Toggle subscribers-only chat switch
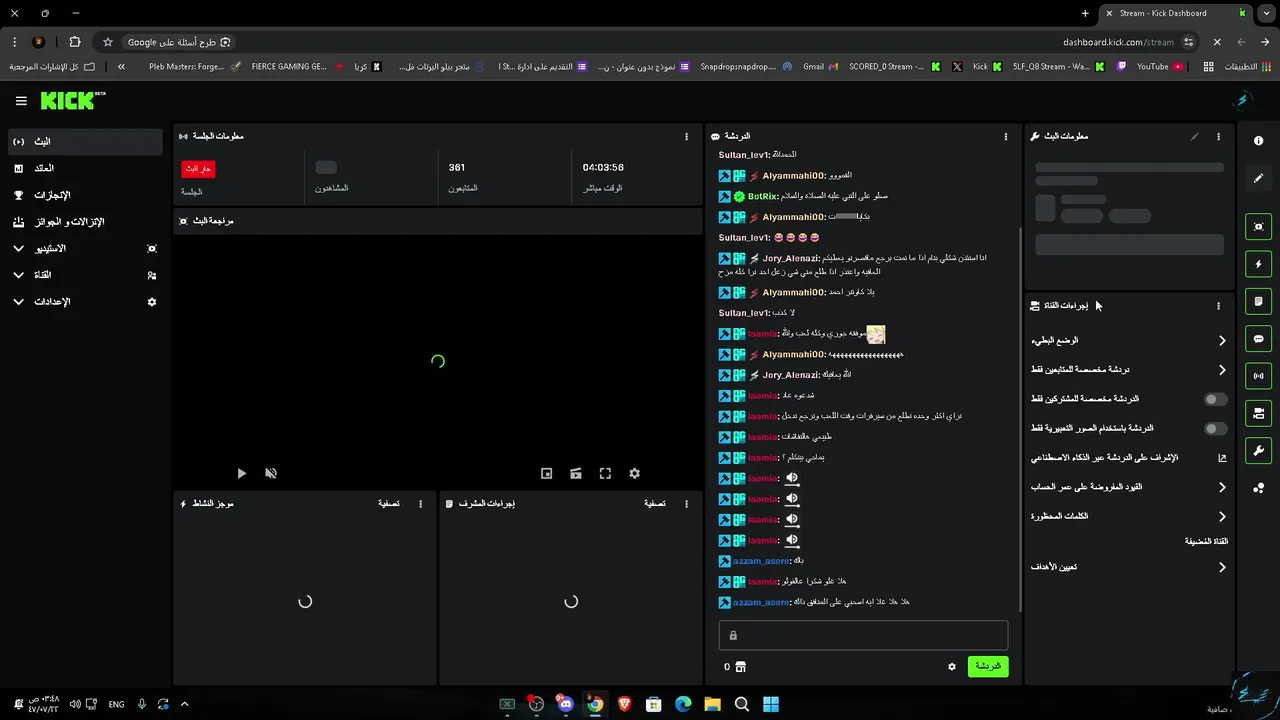Viewport: 1280px width, 720px height. coord(1214,399)
